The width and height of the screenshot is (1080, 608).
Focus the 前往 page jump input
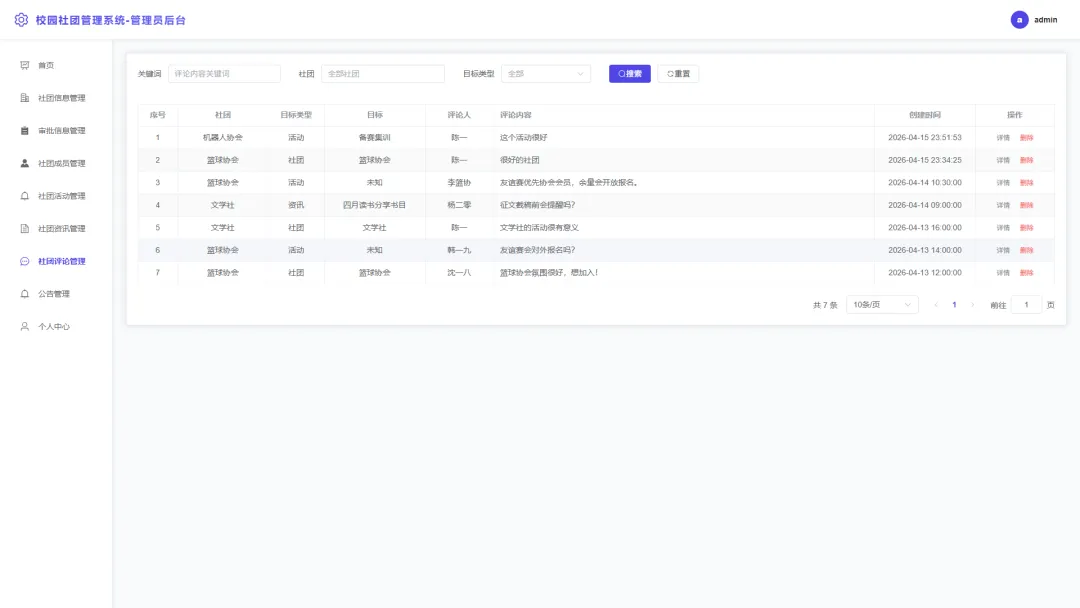click(1026, 305)
